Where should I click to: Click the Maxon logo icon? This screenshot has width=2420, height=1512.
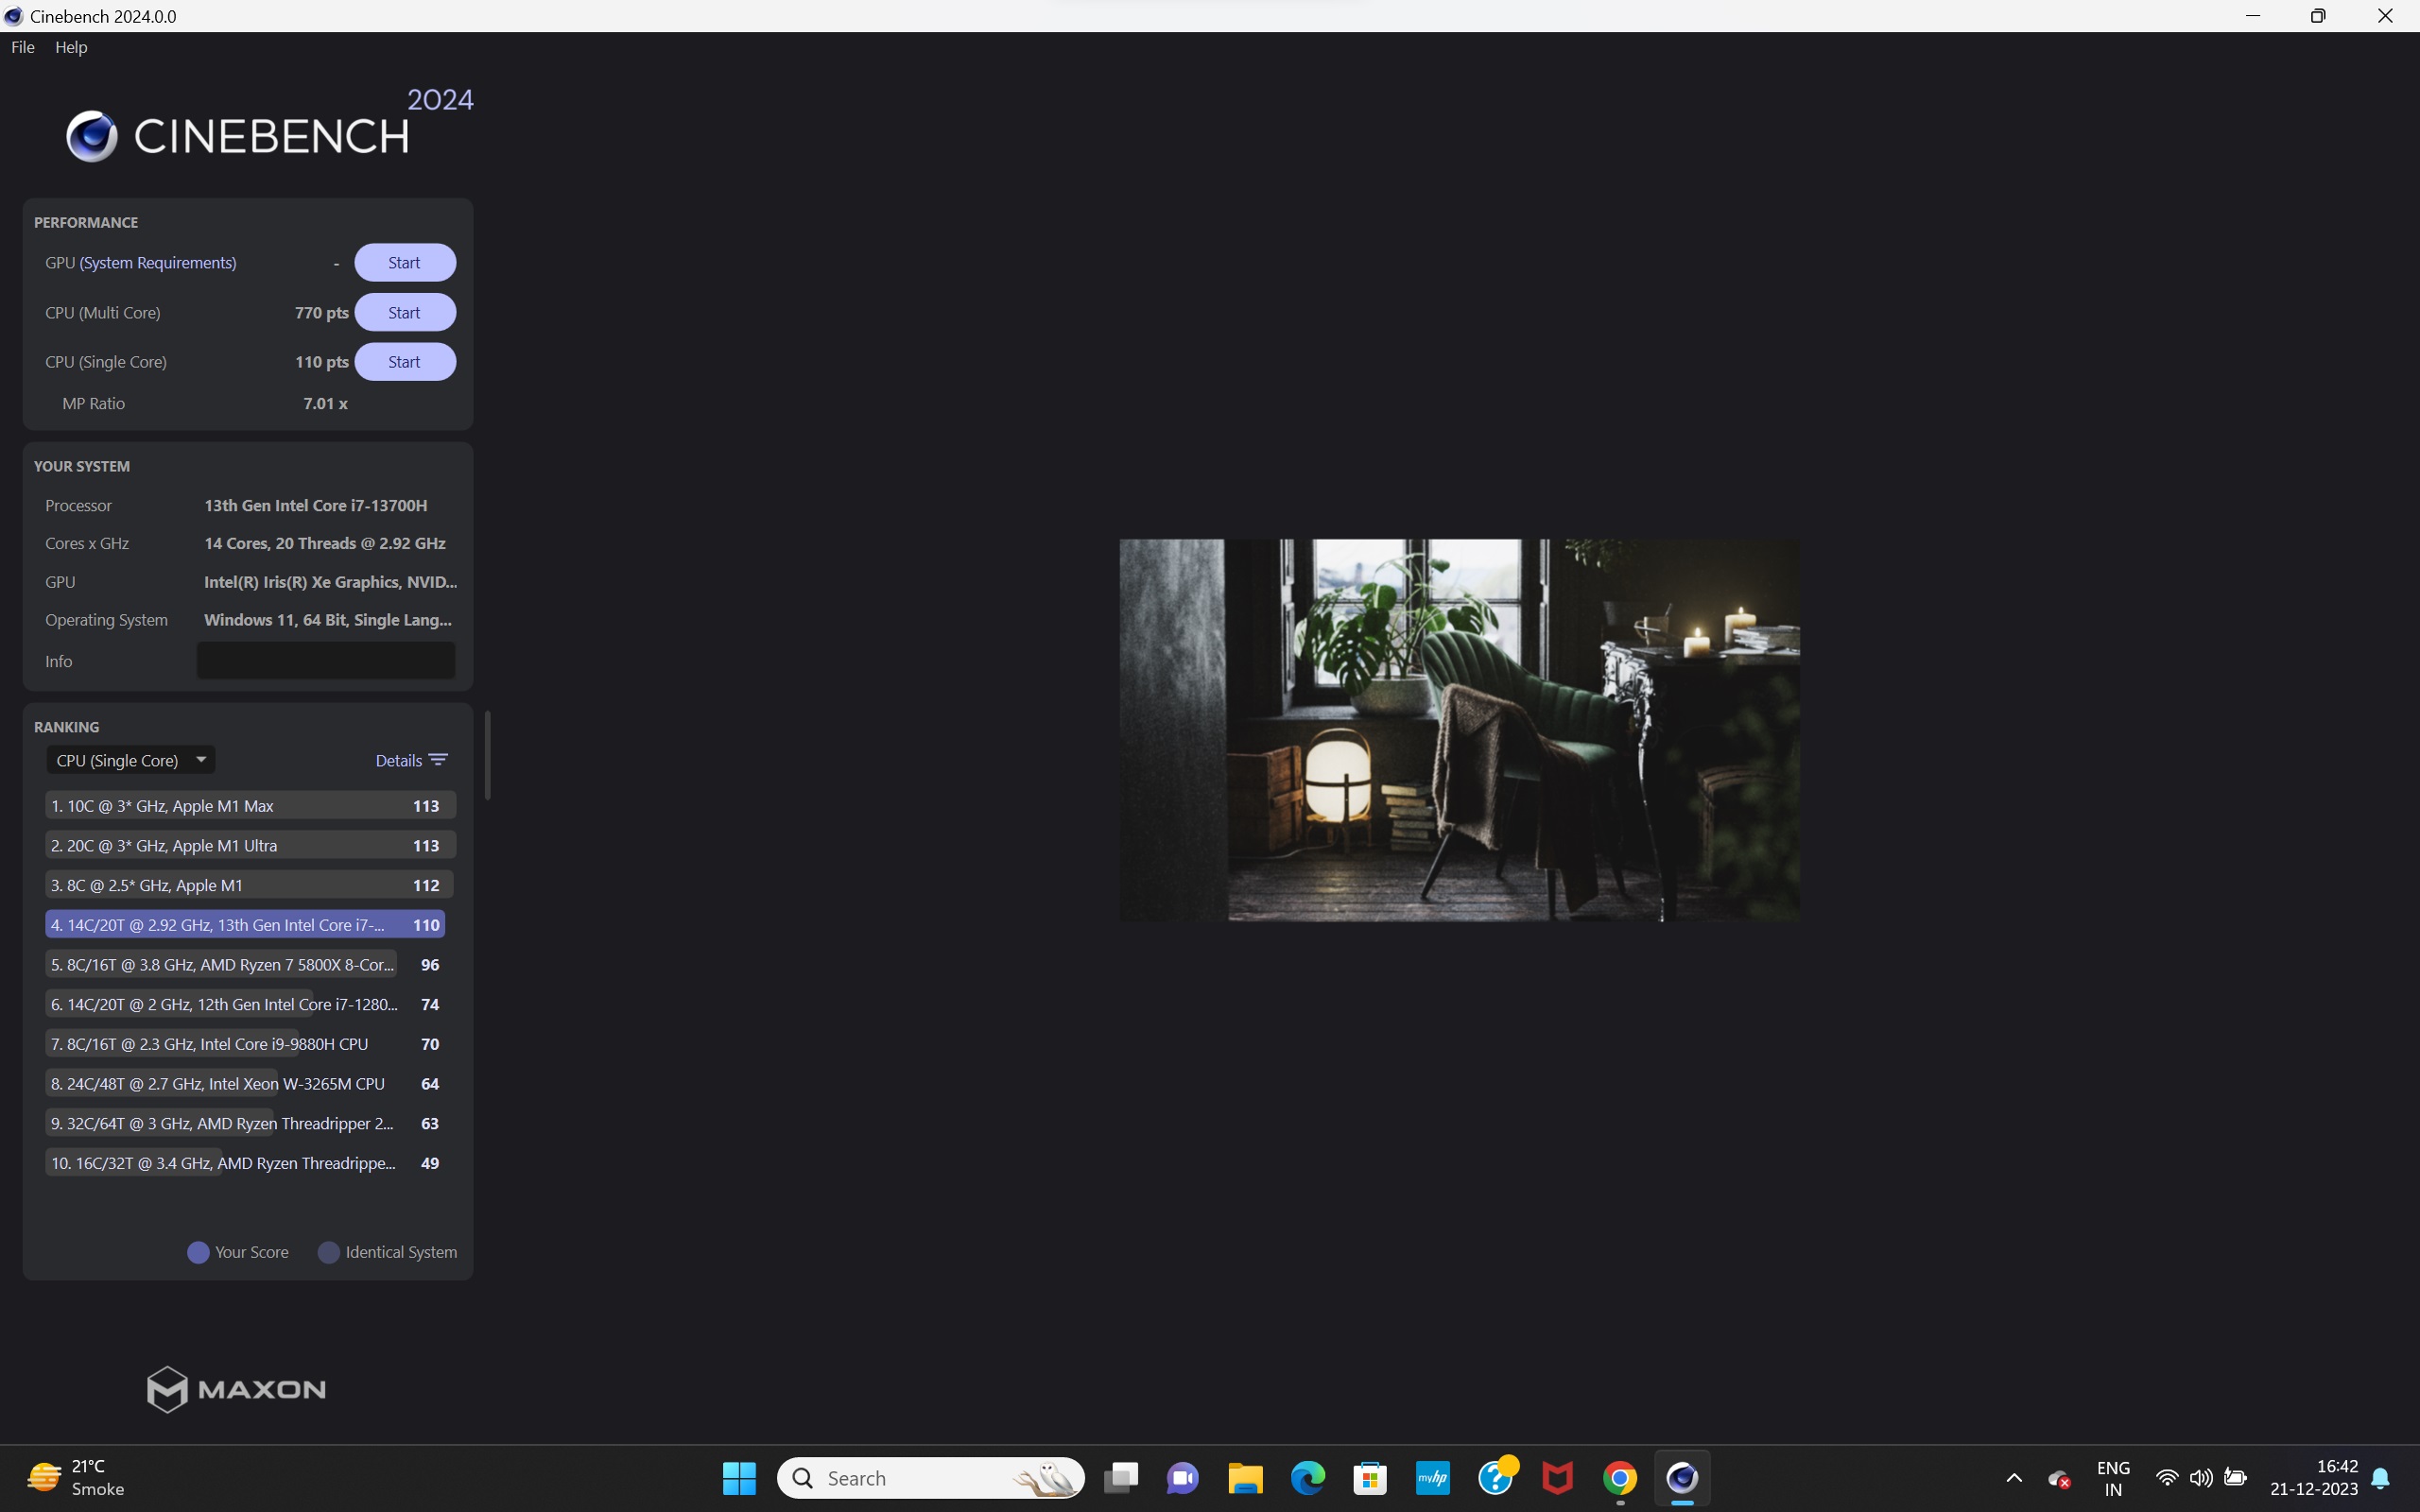167,1389
